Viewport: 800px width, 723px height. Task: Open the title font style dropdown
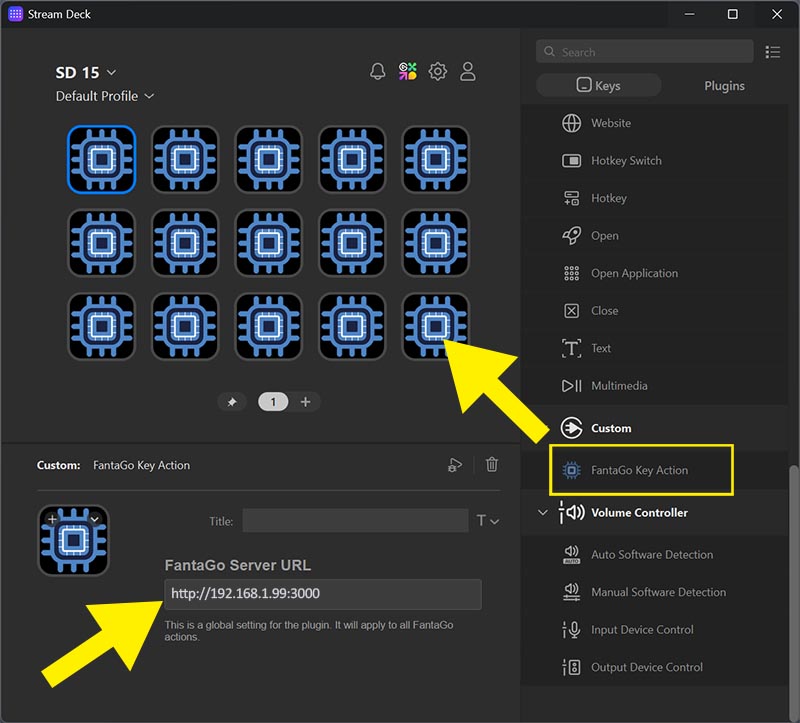[x=487, y=520]
